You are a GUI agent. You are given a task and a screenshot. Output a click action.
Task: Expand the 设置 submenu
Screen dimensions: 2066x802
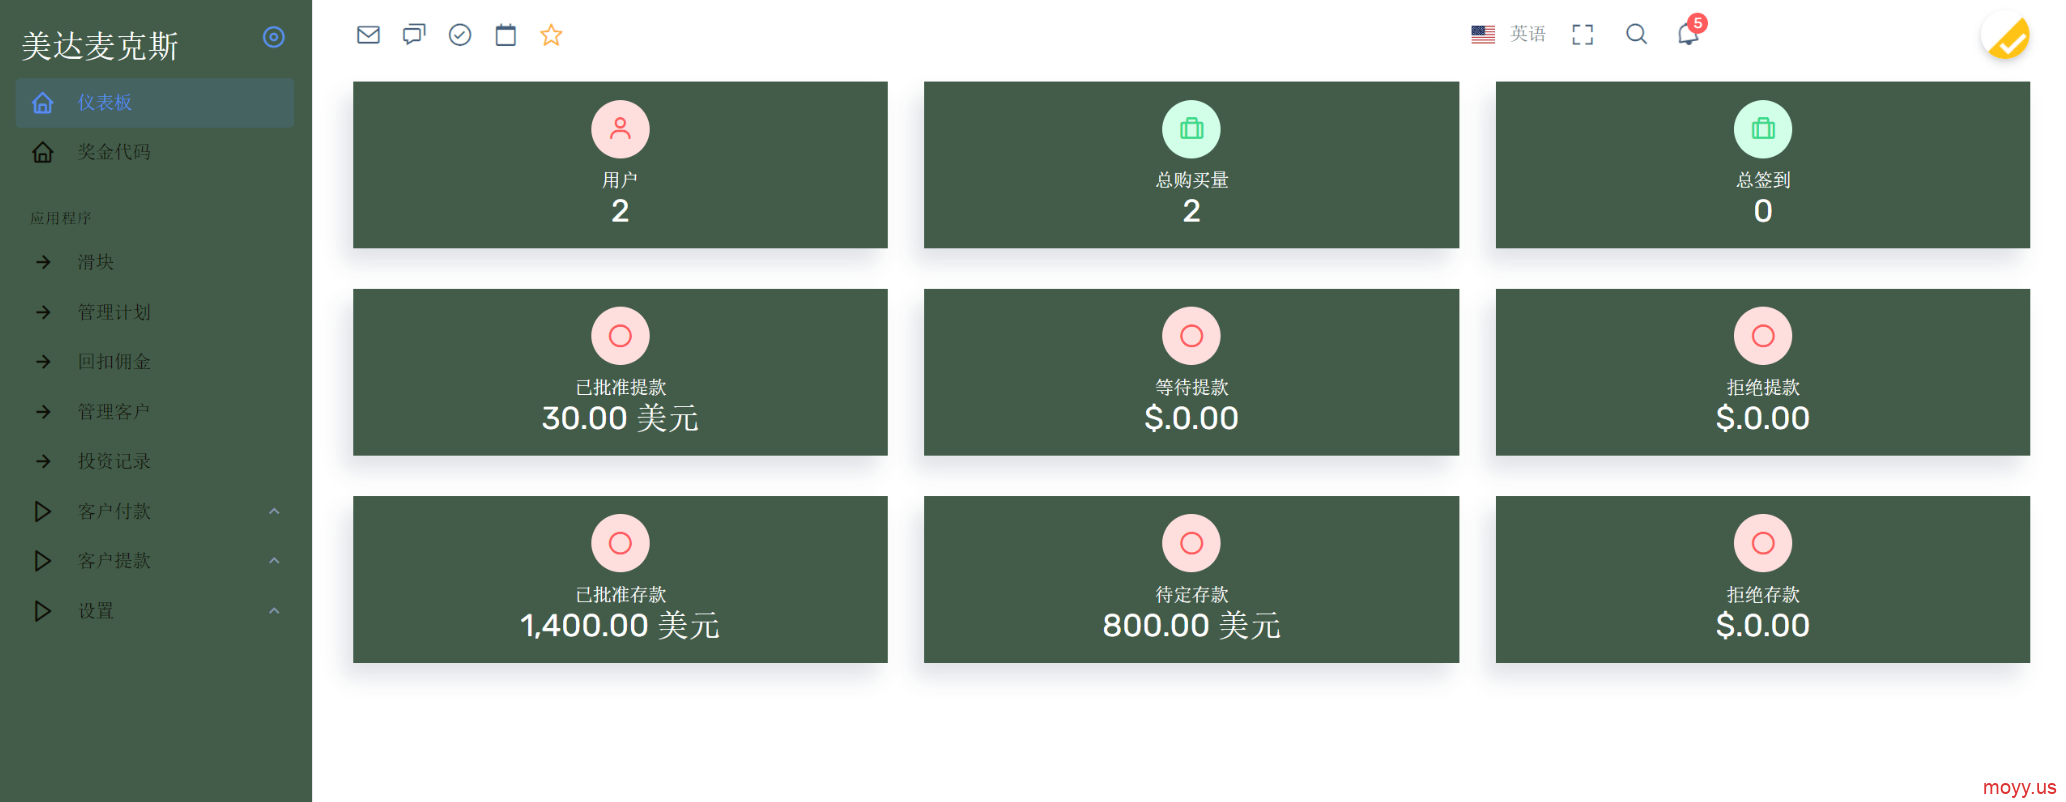coord(155,611)
